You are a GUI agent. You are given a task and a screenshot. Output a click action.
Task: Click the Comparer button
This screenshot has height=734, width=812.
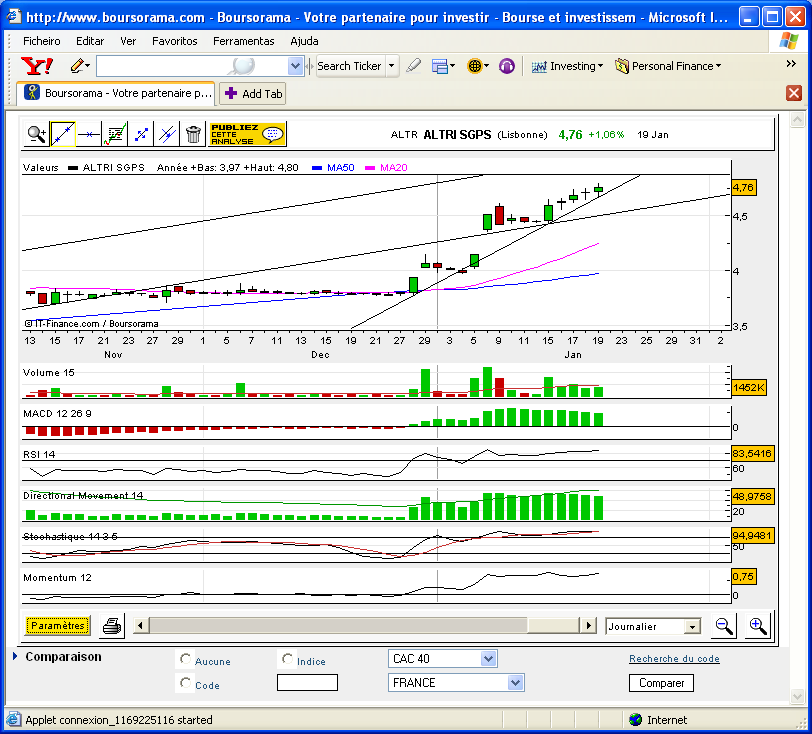point(661,683)
